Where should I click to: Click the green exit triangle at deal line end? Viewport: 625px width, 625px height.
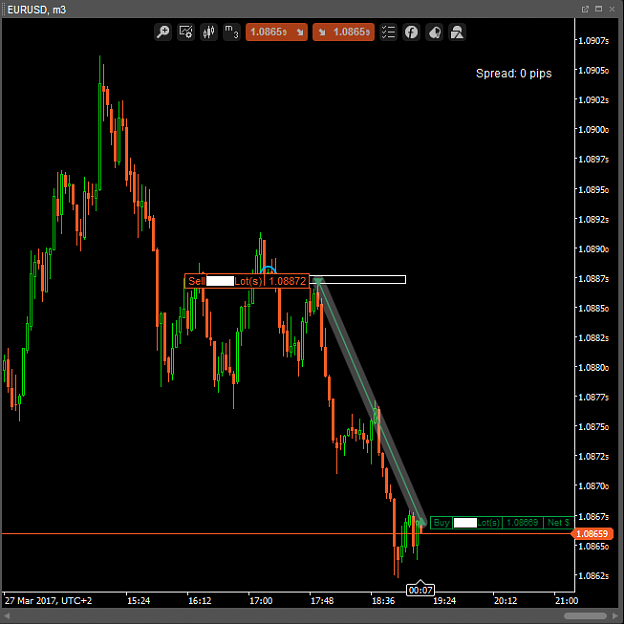[422, 522]
